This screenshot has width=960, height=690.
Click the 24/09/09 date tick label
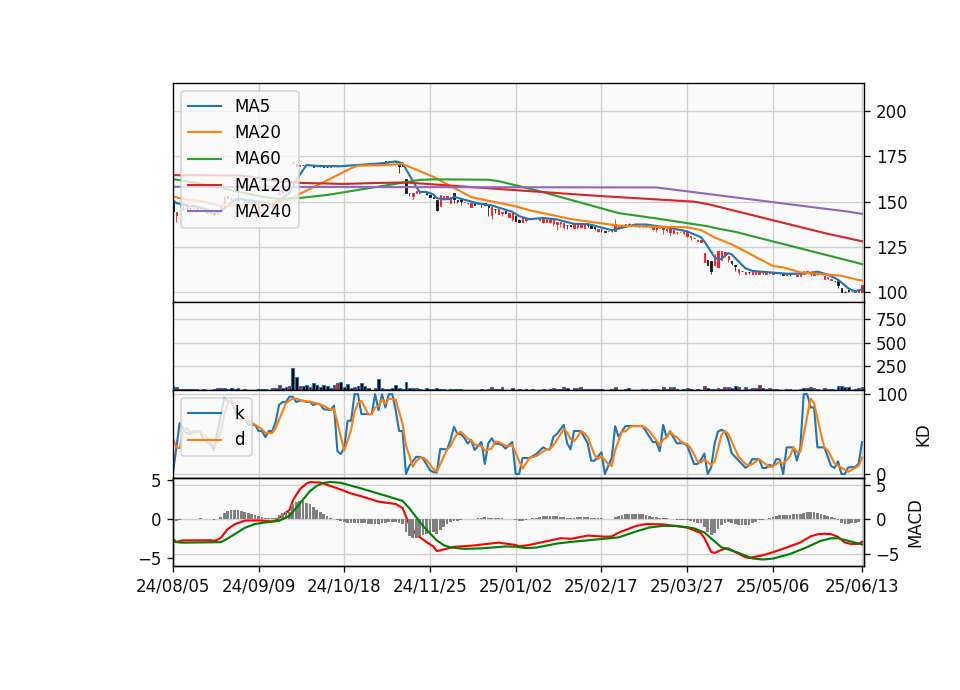pyautogui.click(x=258, y=586)
